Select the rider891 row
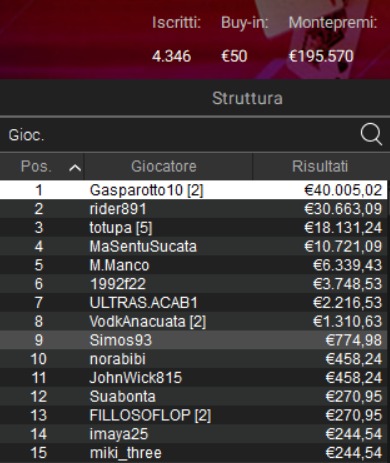The height and width of the screenshot is (463, 390). (x=194, y=209)
